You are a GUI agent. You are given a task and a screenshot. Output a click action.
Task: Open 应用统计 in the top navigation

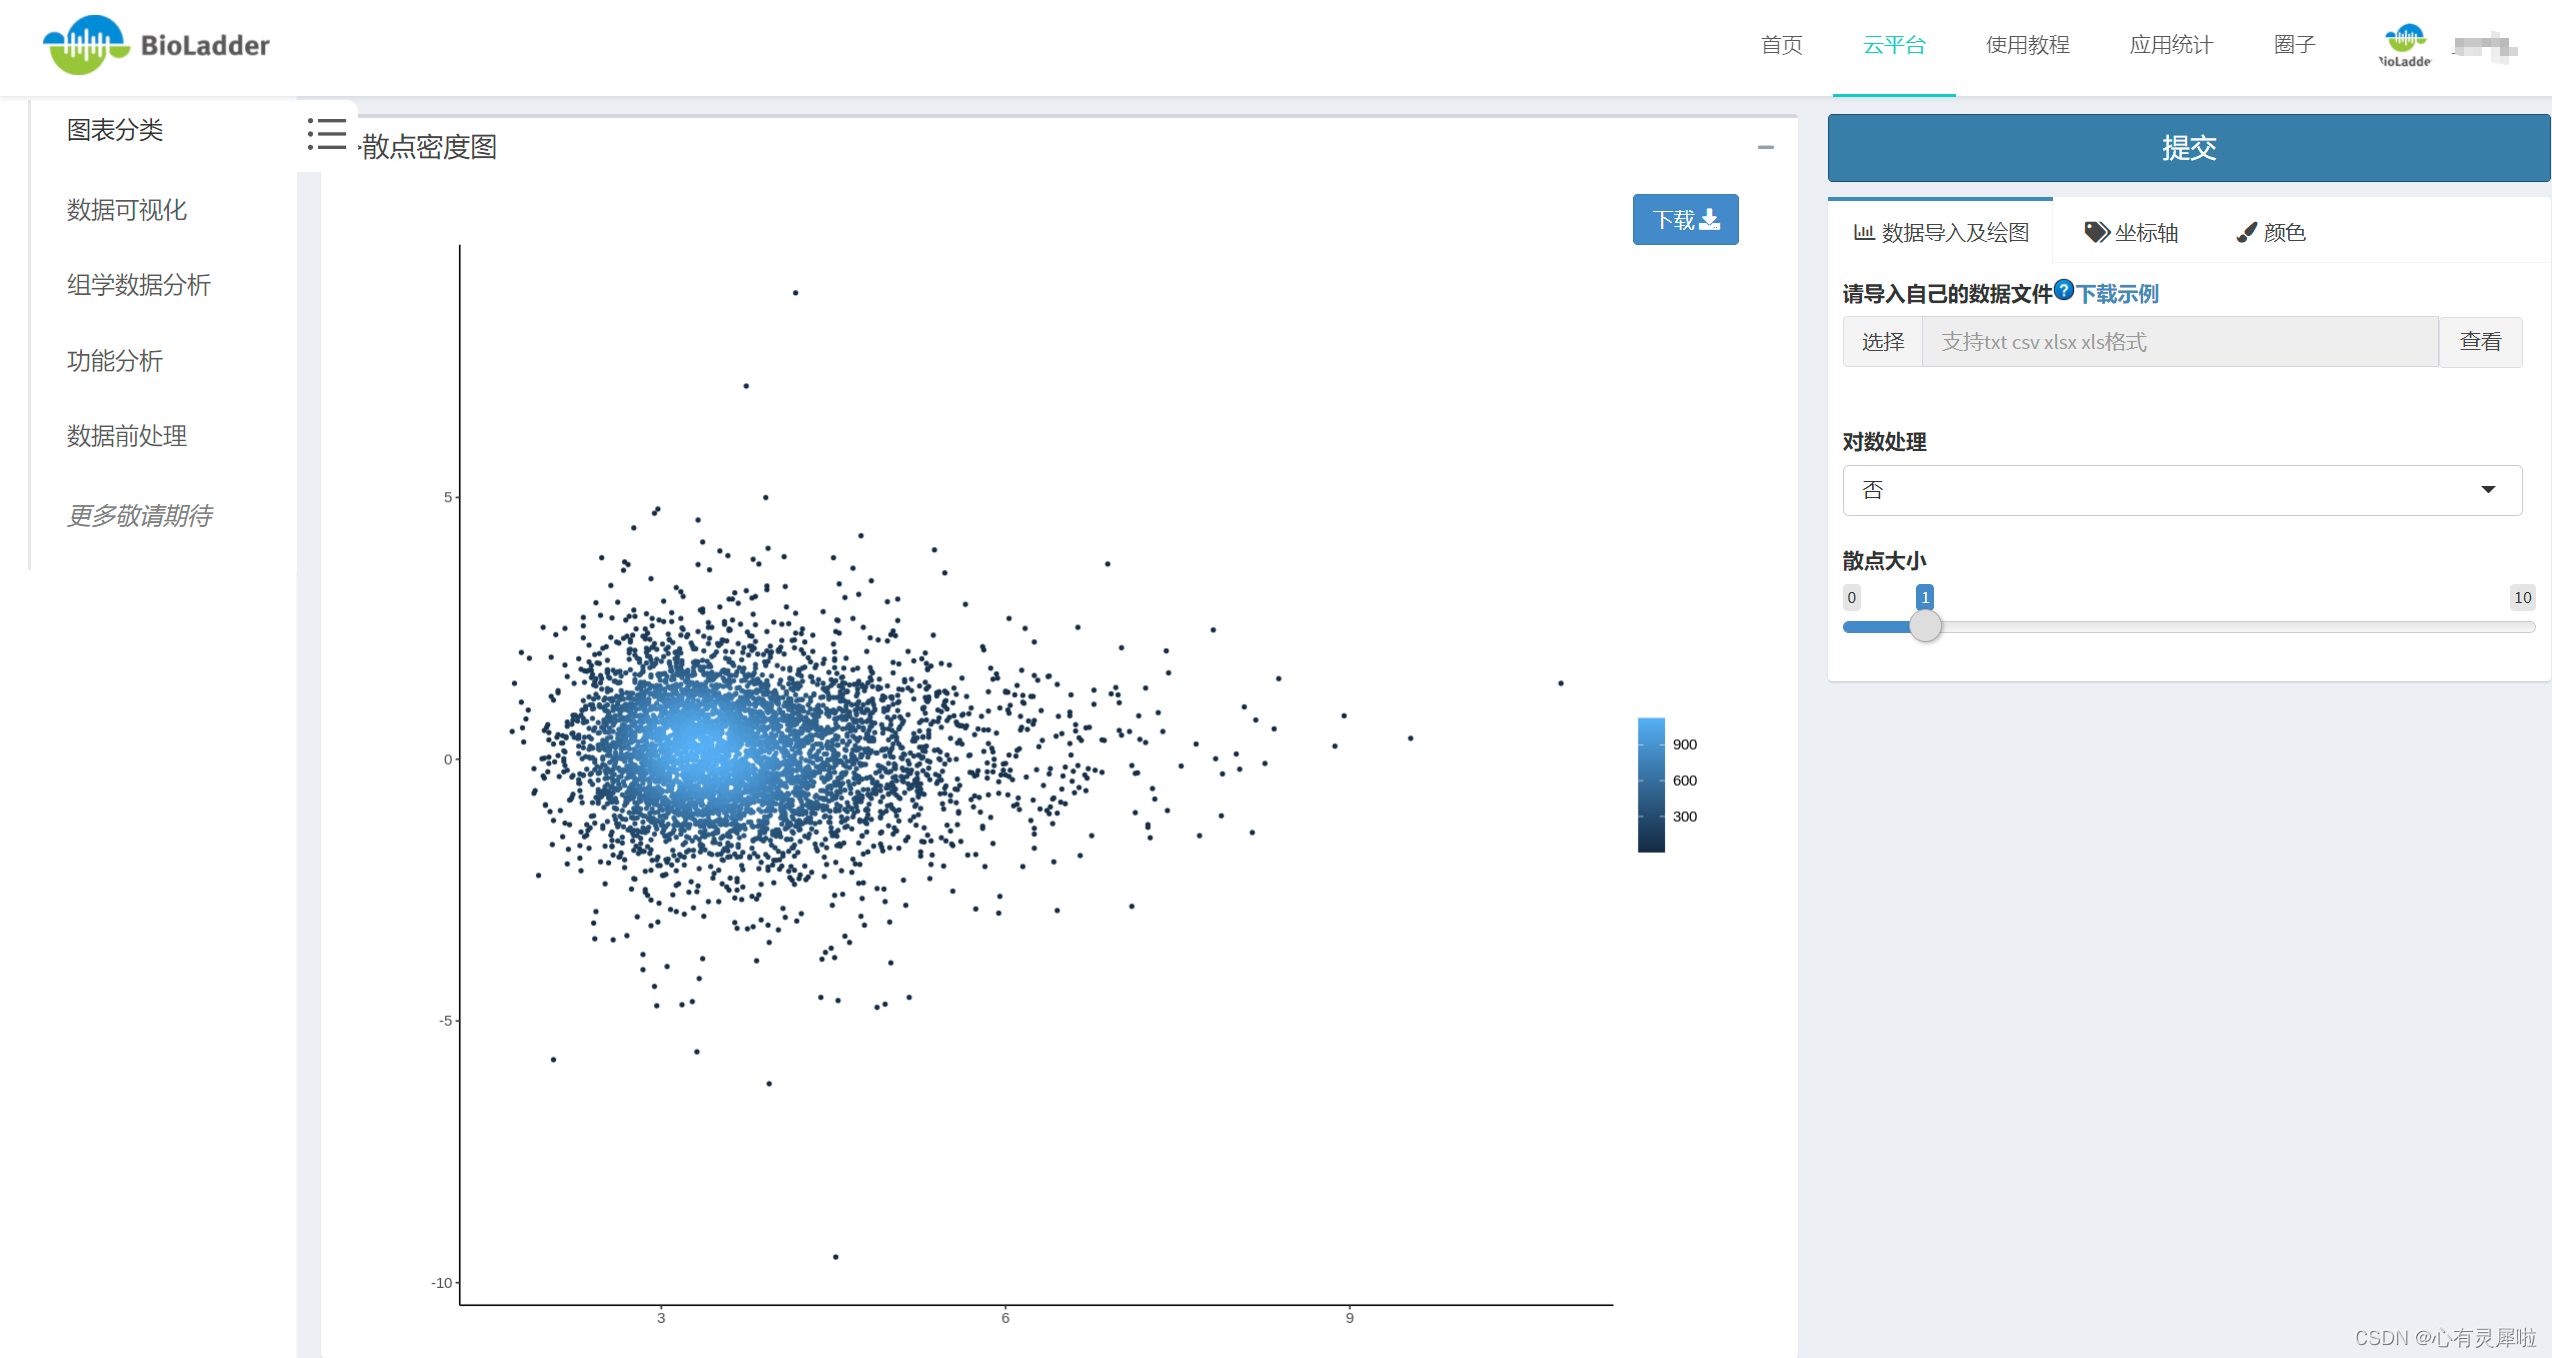coord(2171,45)
